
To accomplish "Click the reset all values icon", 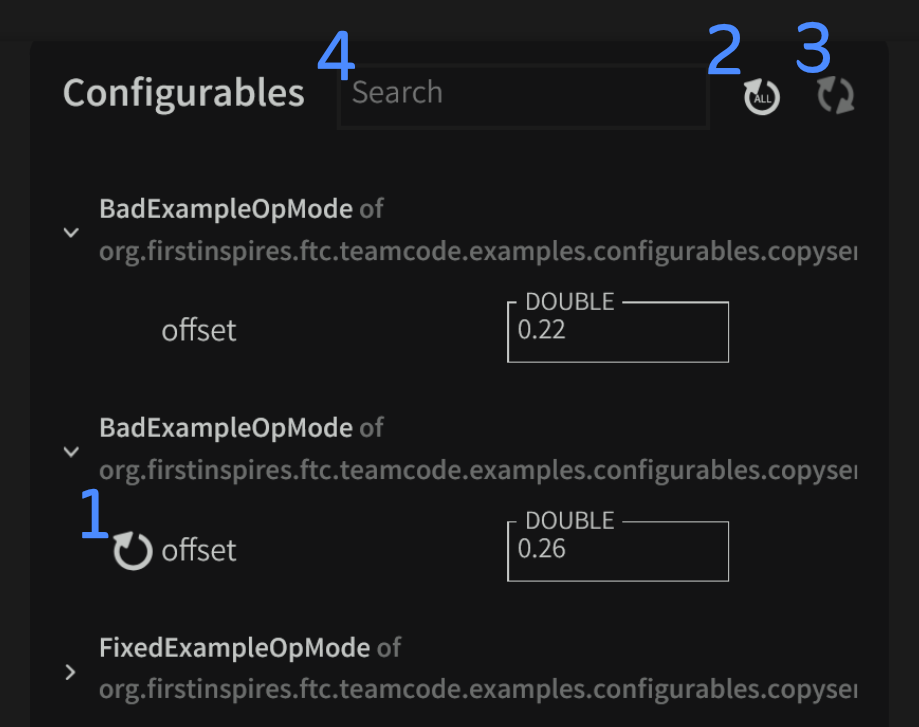I will coord(761,97).
